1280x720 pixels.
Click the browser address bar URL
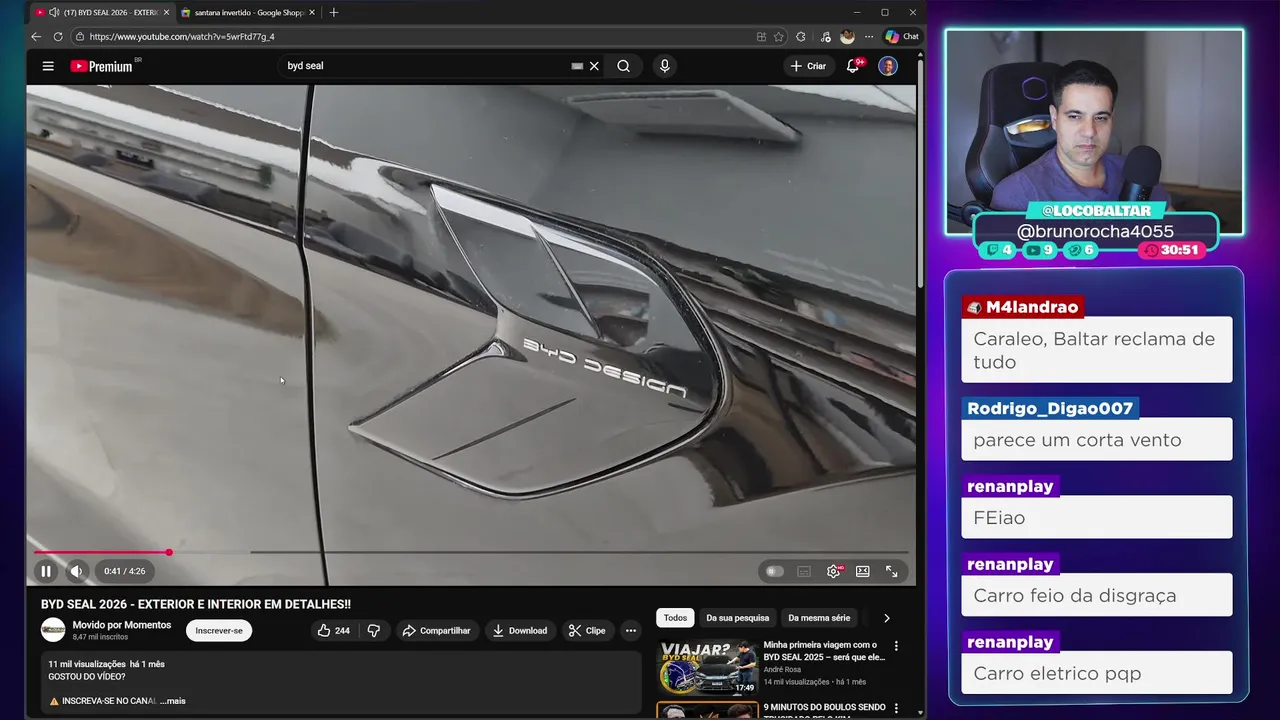click(182, 37)
